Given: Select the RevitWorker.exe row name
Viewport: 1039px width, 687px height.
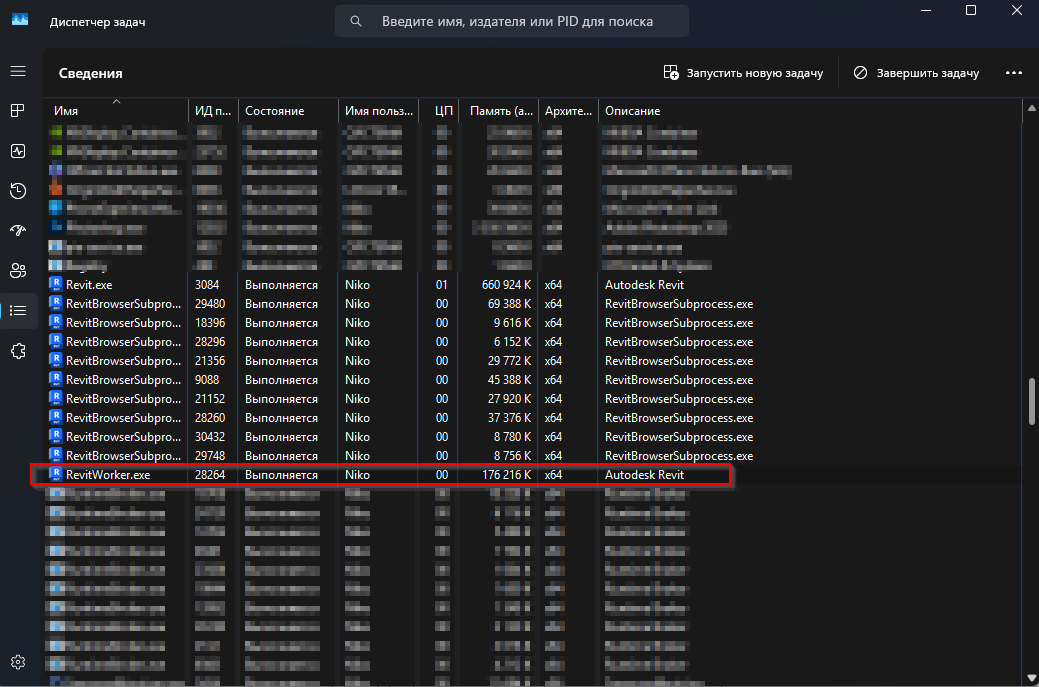Looking at the screenshot, I should pos(108,475).
